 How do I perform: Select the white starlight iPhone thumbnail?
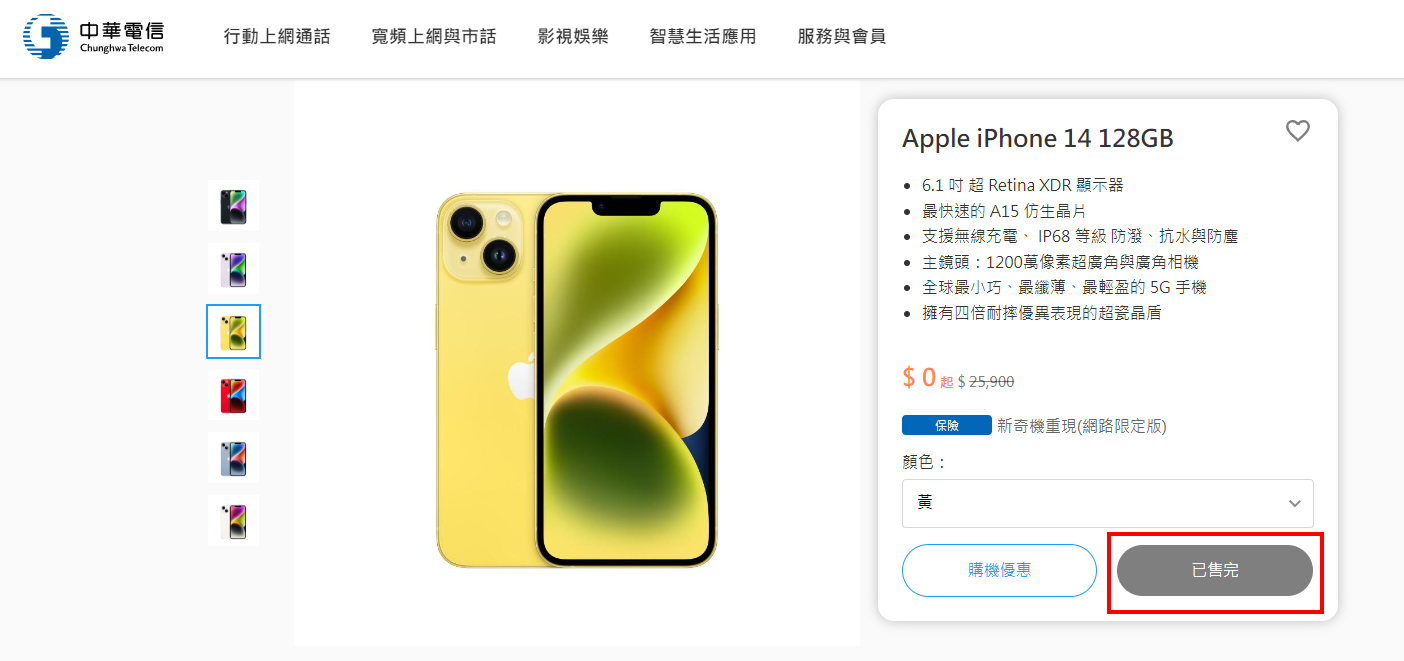click(233, 521)
